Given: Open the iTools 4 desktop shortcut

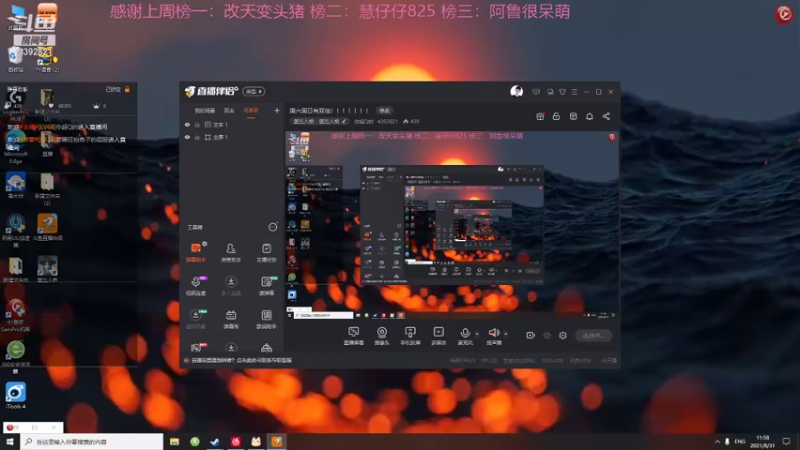Looking at the screenshot, I should pos(15,396).
